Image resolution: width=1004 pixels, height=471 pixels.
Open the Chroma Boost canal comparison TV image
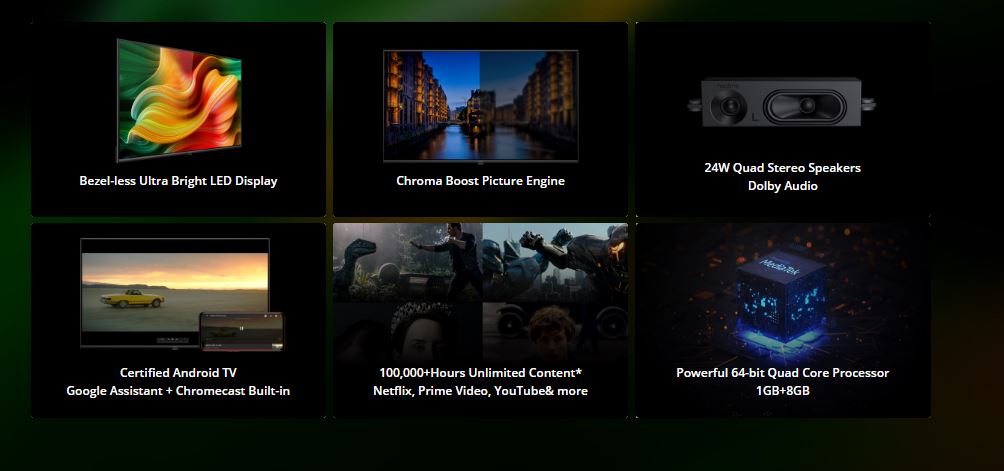click(480, 105)
